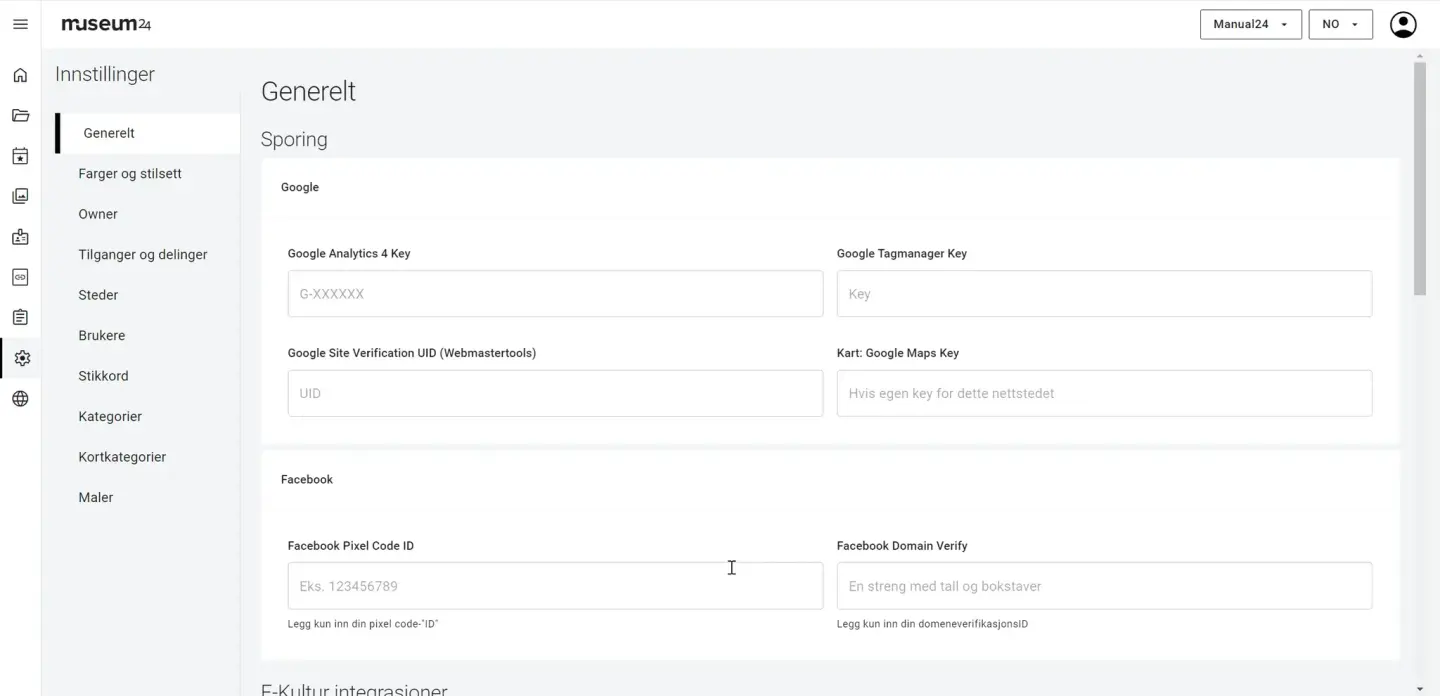This screenshot has height=696, width=1440.
Task: Click the page's vertical scrollbar thumb
Action: tap(1419, 178)
